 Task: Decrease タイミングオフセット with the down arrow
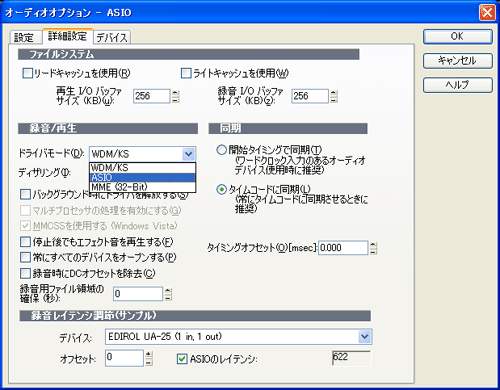tap(374, 251)
